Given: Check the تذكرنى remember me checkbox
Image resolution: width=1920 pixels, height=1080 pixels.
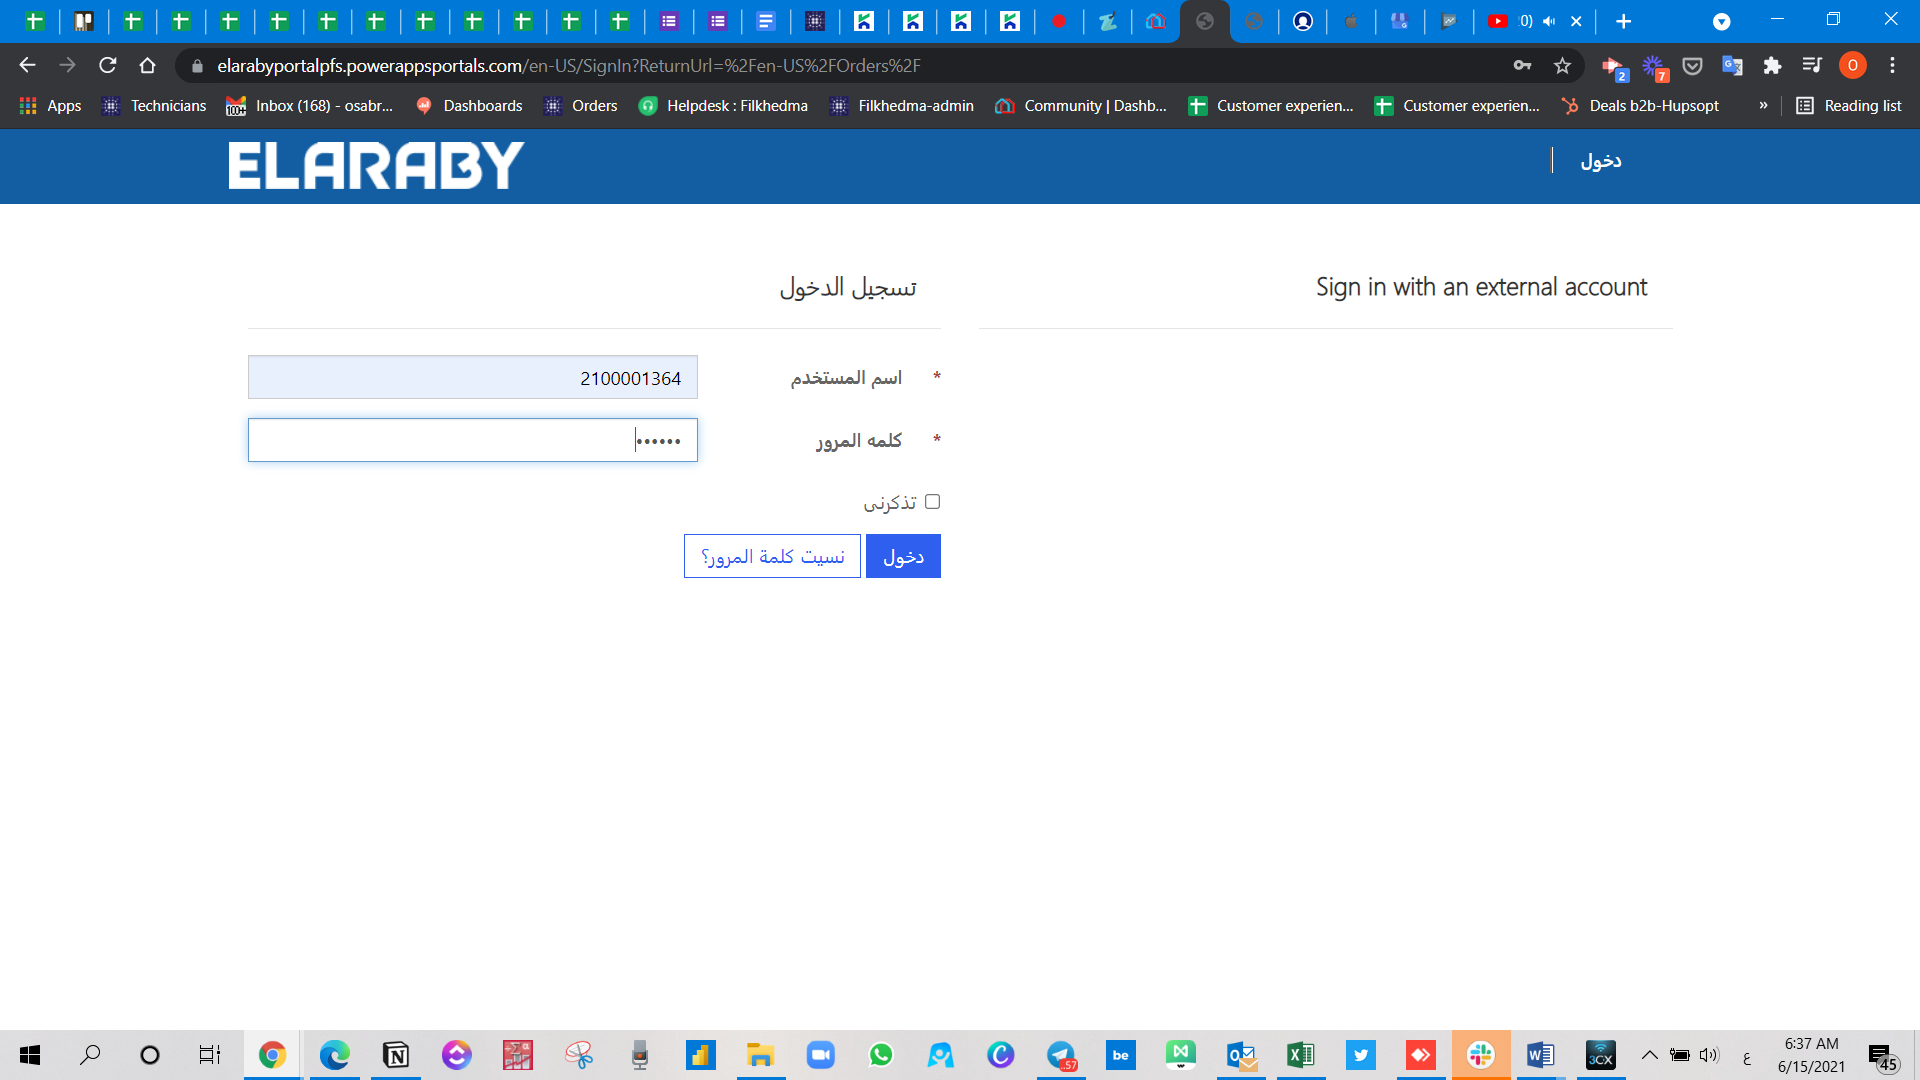Looking at the screenshot, I should point(932,502).
